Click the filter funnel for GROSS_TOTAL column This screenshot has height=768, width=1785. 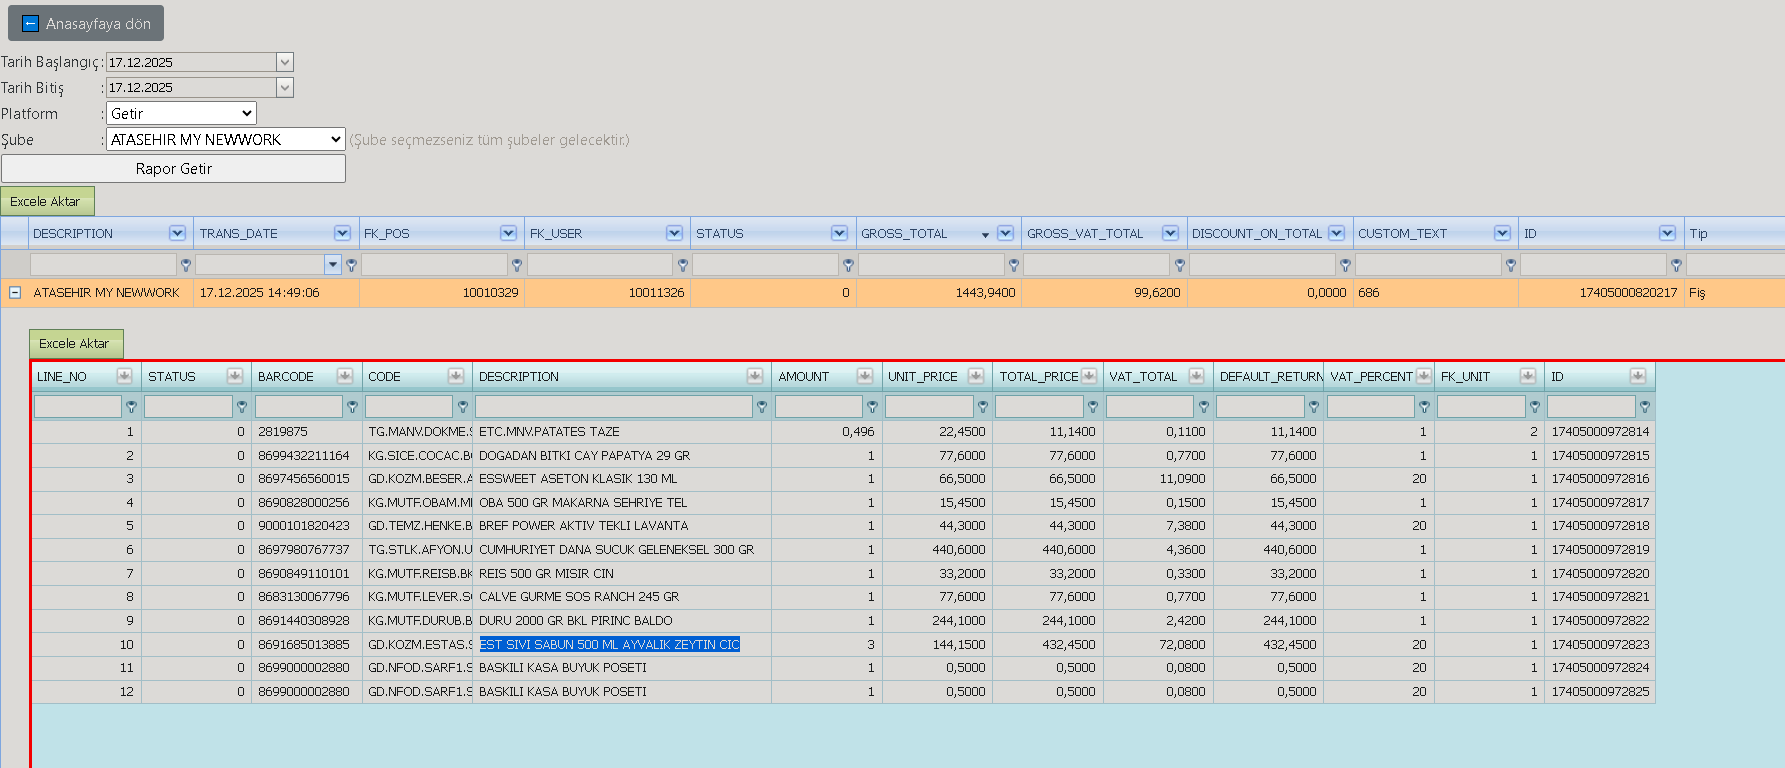pyautogui.click(x=1014, y=265)
